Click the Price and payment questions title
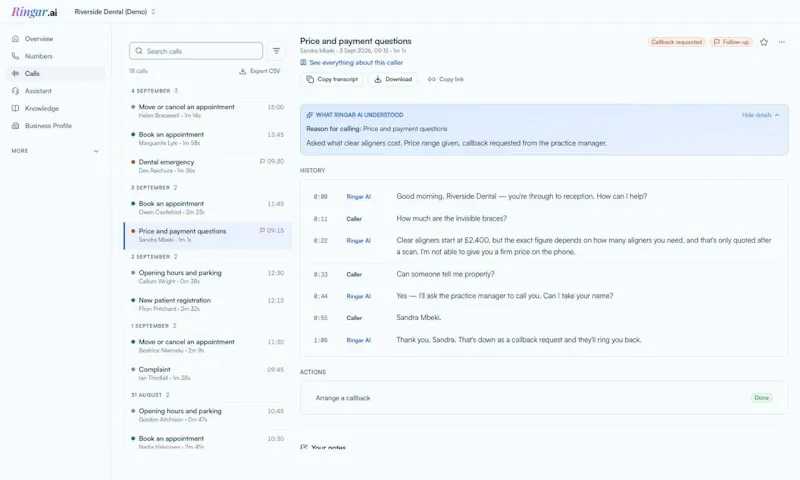The height and width of the screenshot is (480, 800). pyautogui.click(x=356, y=41)
